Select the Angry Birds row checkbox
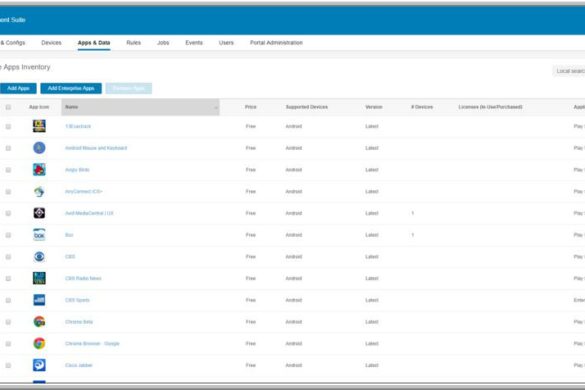This screenshot has height=390, width=585. click(x=8, y=170)
